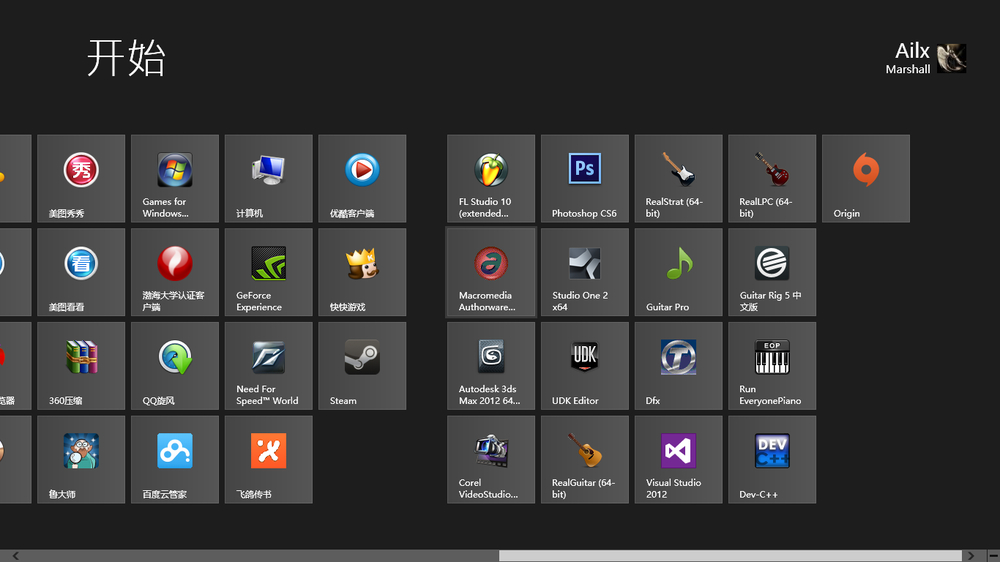Open the Origin tile
The height and width of the screenshot is (562, 1000).
coord(866,179)
